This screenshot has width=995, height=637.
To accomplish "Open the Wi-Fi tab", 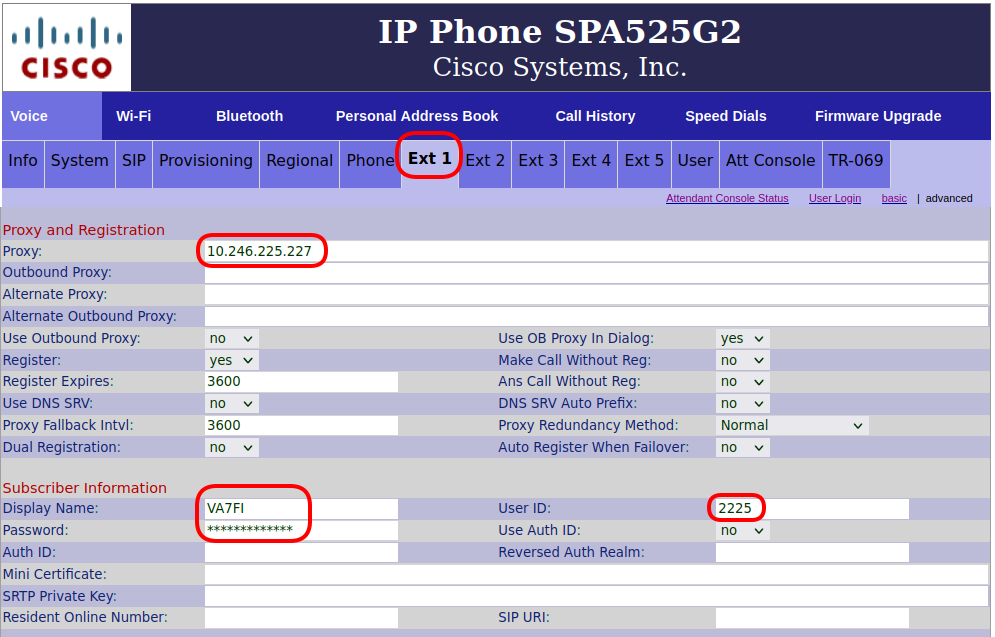I will coord(133,116).
